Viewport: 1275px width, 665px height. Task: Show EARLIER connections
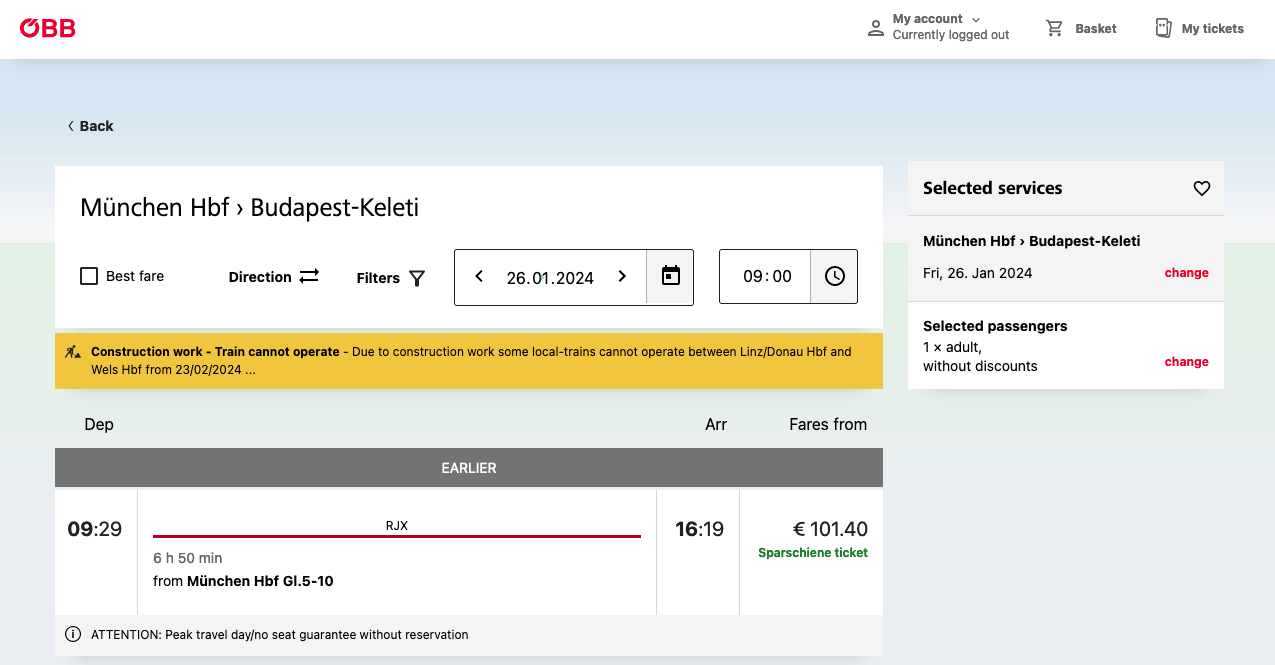tap(468, 468)
